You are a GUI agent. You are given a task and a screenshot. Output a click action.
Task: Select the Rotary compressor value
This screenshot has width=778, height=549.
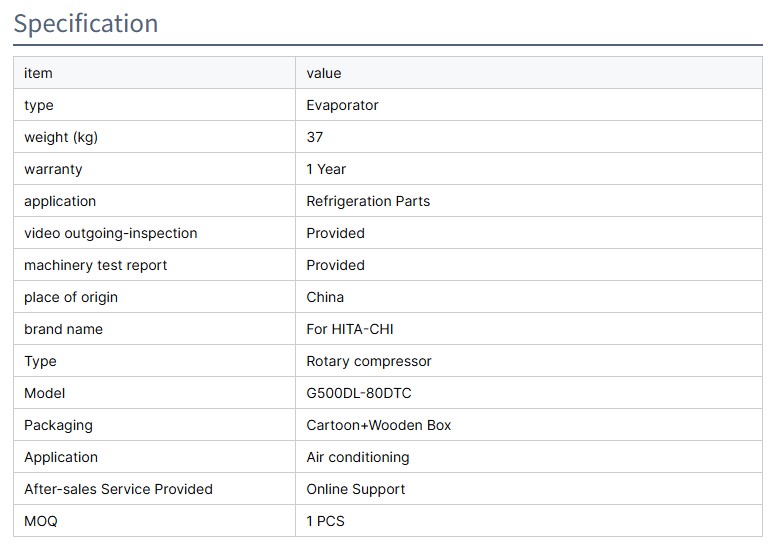(369, 361)
